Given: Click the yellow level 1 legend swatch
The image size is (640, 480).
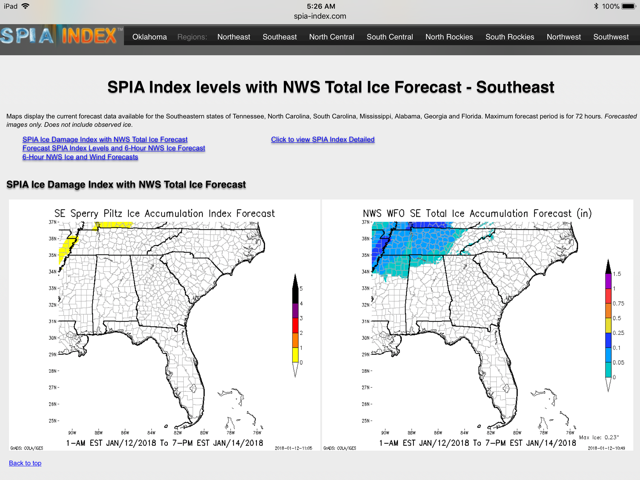Looking at the screenshot, I should click(x=295, y=355).
